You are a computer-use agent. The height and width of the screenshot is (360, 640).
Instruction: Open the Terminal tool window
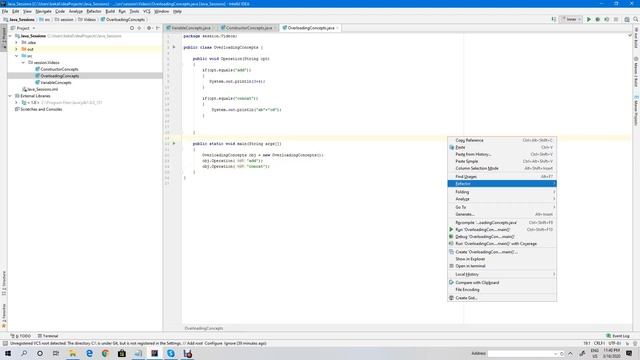point(48,336)
